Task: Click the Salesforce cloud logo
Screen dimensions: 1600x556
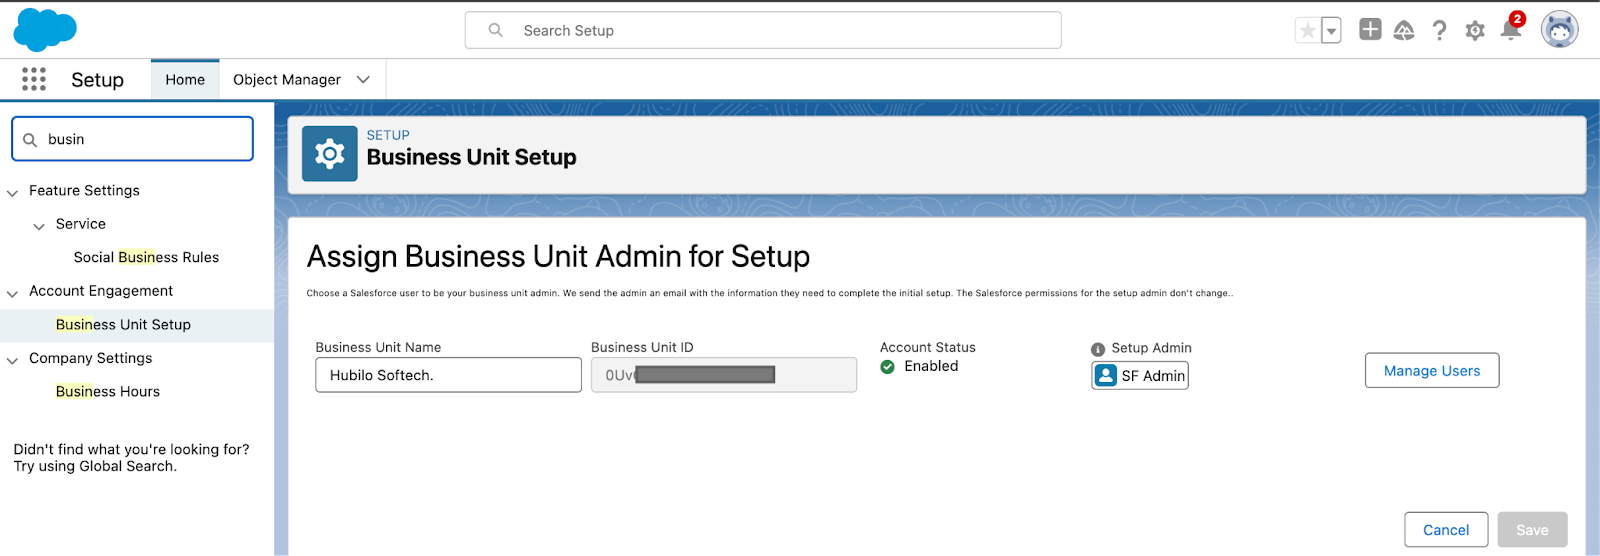Action: 45,29
